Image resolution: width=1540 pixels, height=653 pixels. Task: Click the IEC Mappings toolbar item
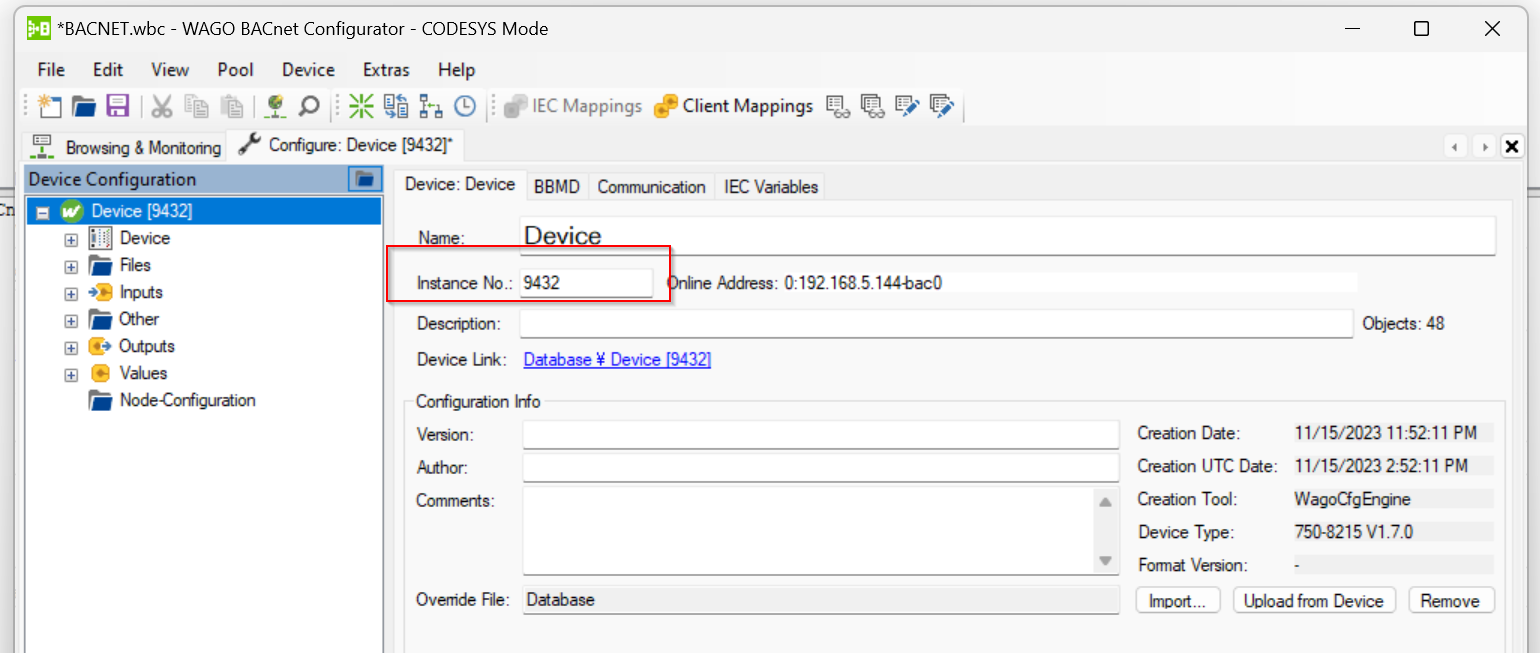[x=573, y=105]
